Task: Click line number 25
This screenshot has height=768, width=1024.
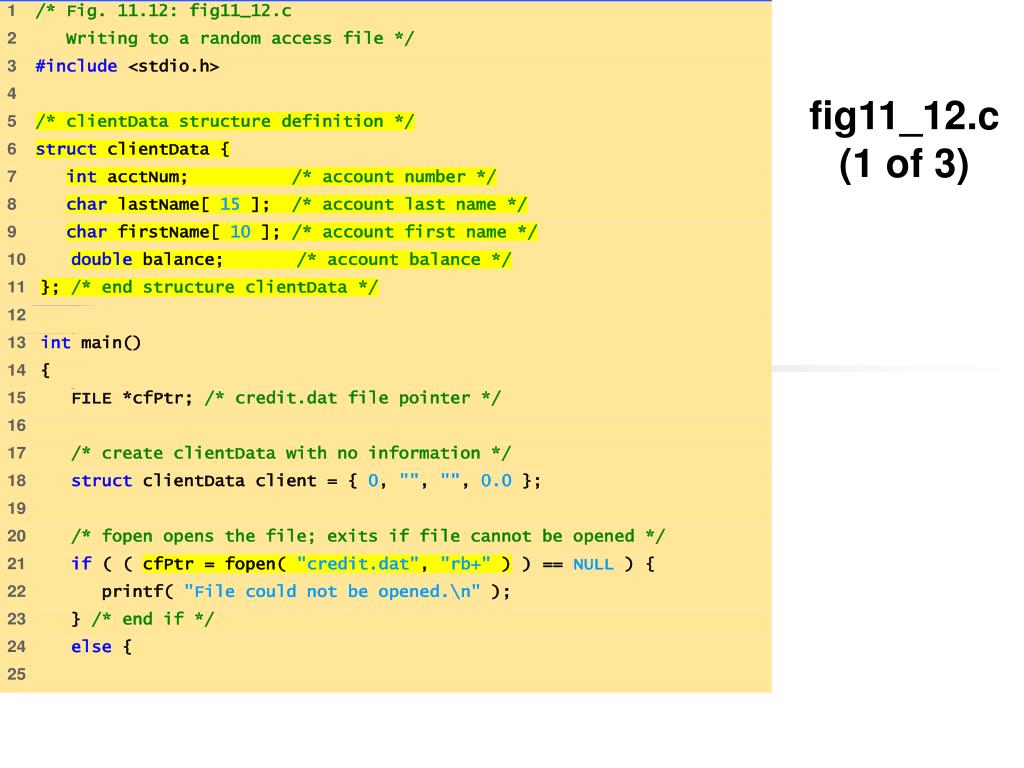Action: click(x=16, y=675)
